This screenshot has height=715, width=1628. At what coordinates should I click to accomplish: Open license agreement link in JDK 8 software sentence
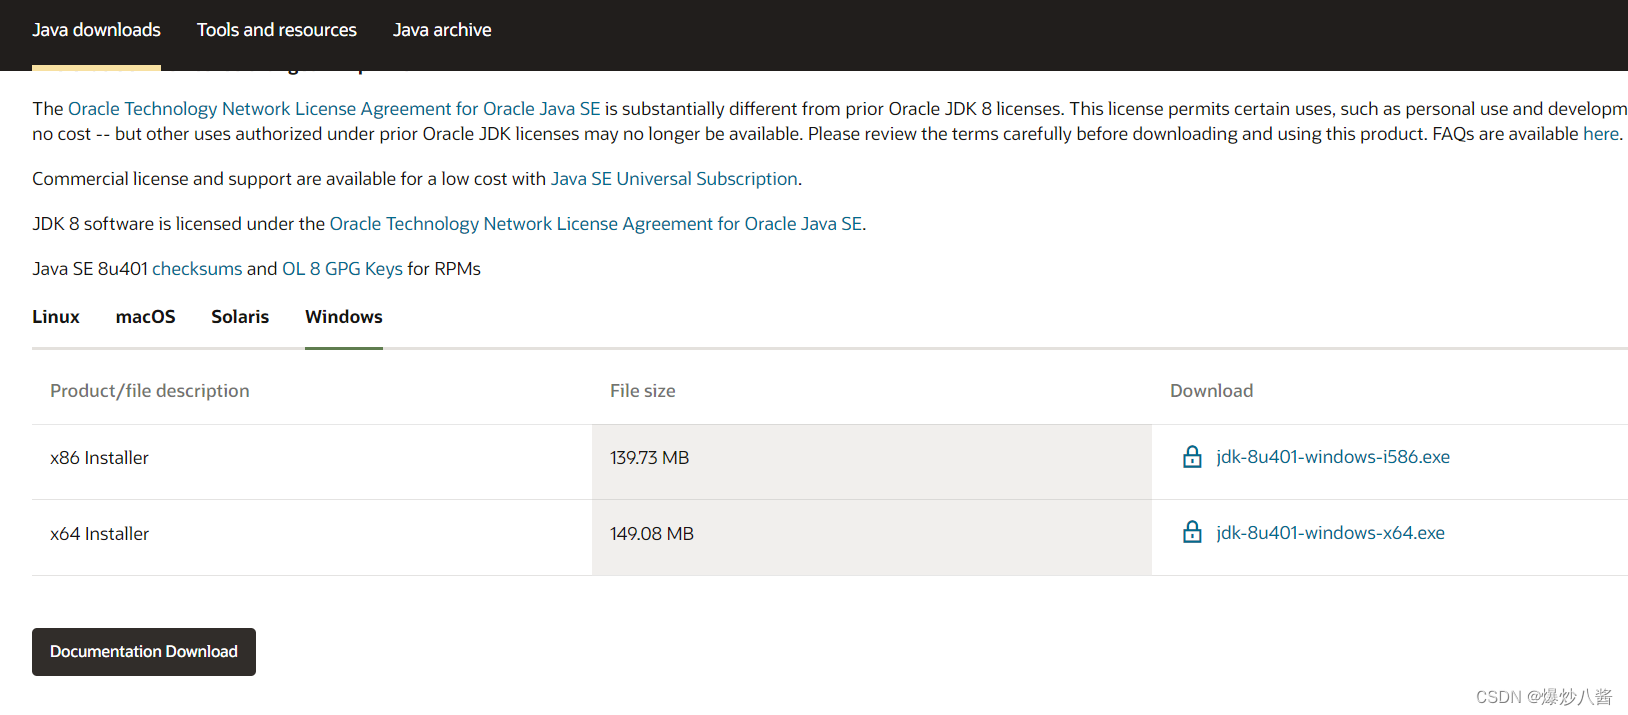596,224
